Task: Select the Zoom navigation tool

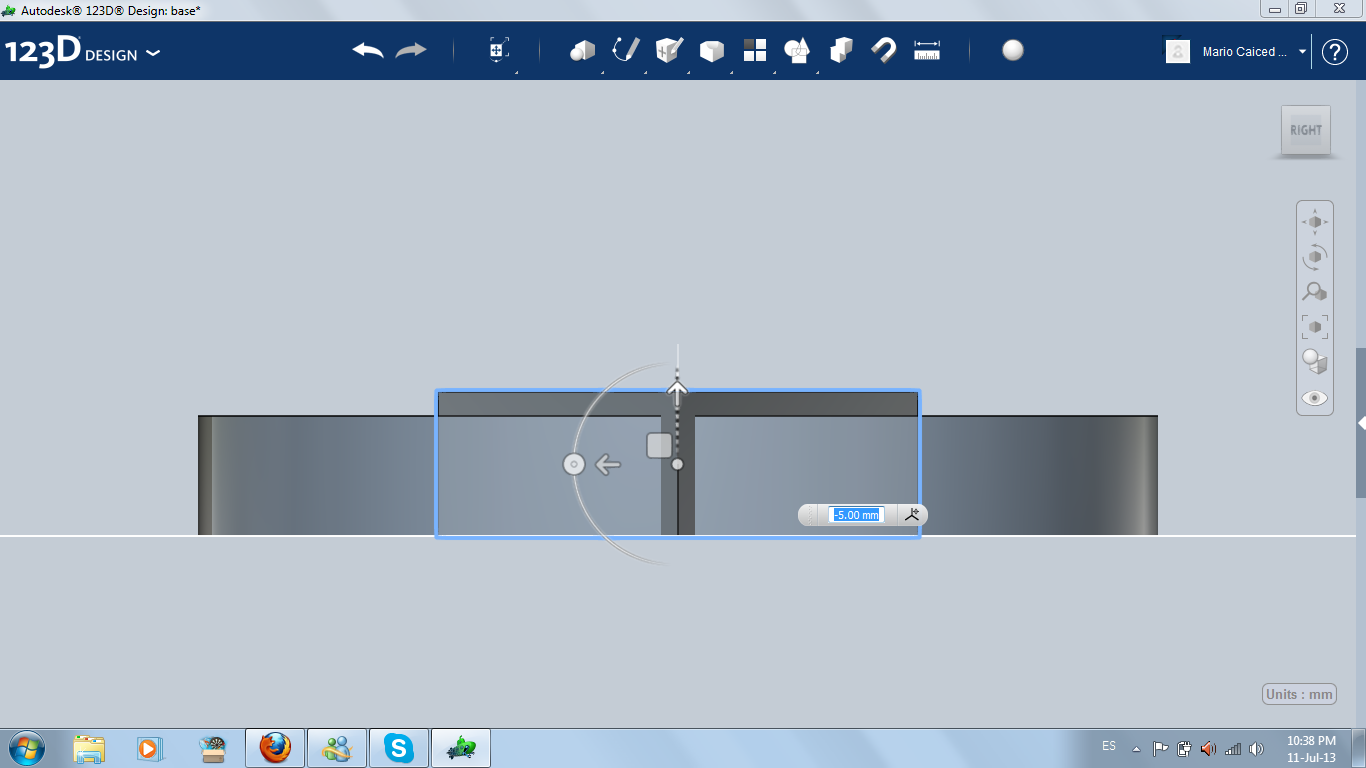Action: 1315,292
